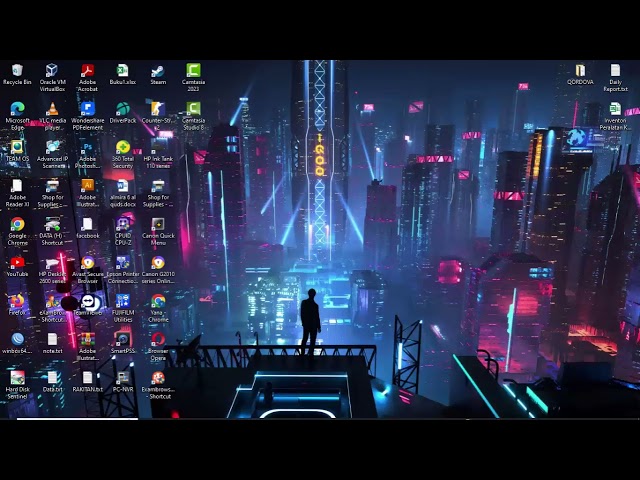Open the FUJIFILM Utilities shortcut
The height and width of the screenshot is (480, 640).
pos(122,308)
